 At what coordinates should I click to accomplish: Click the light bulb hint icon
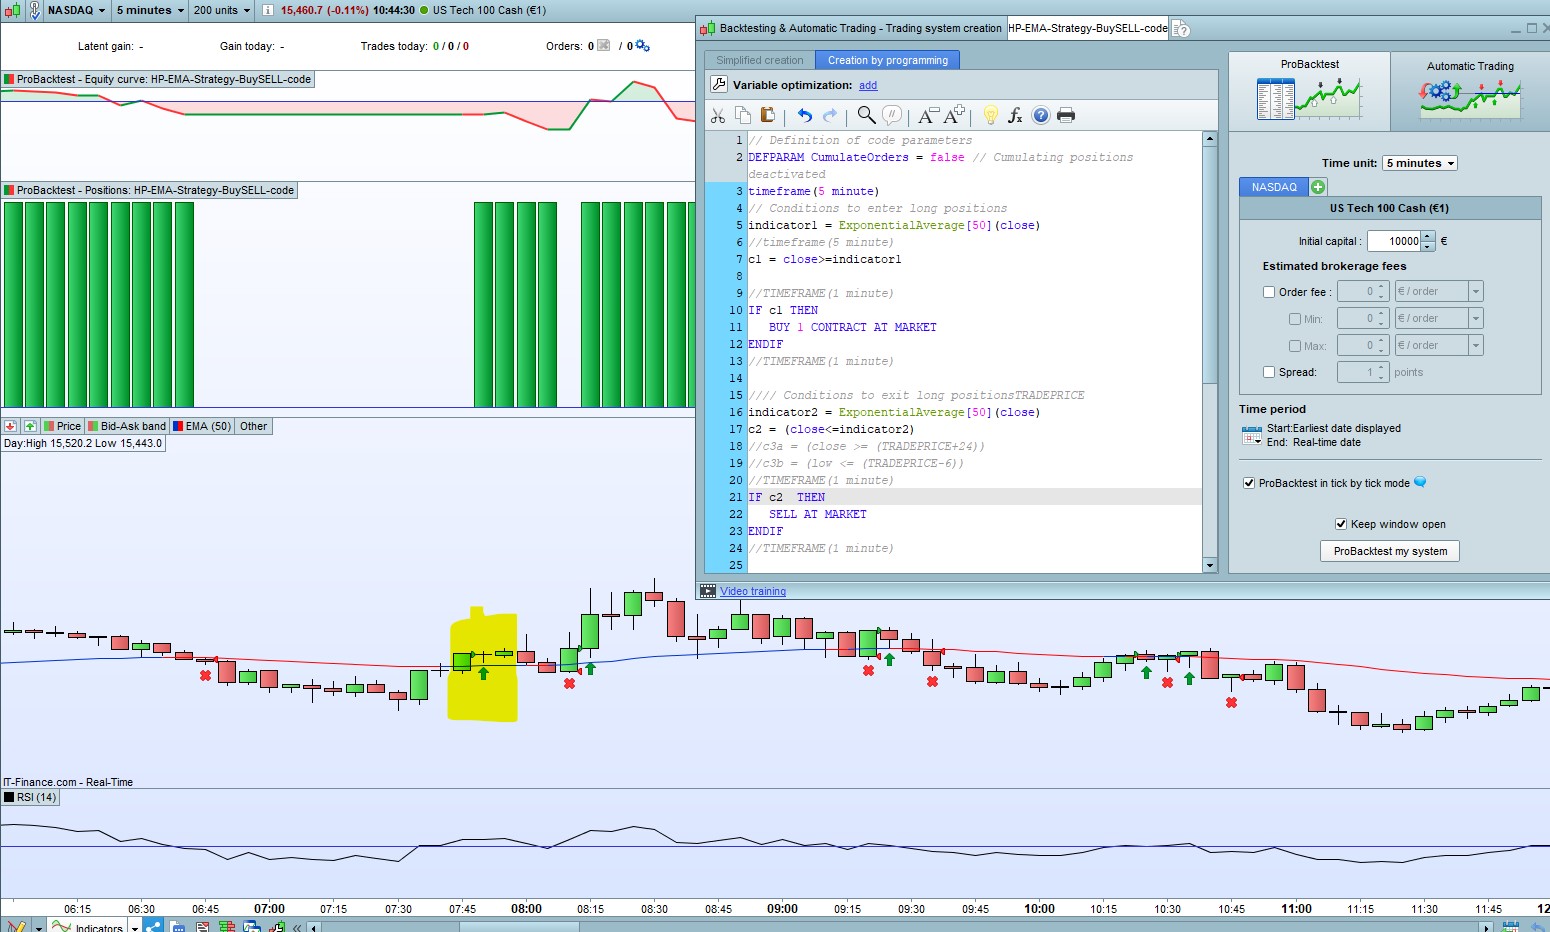(x=990, y=115)
